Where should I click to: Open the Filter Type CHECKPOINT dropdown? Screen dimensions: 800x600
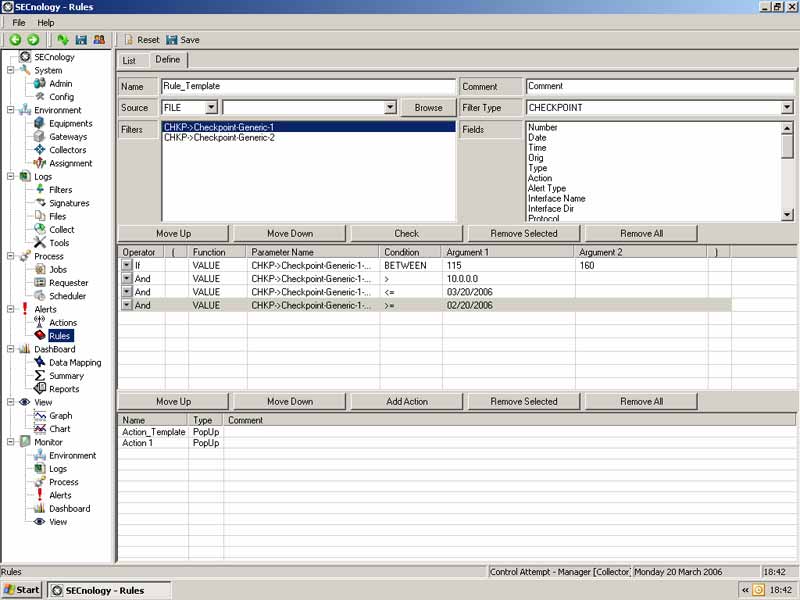point(787,108)
